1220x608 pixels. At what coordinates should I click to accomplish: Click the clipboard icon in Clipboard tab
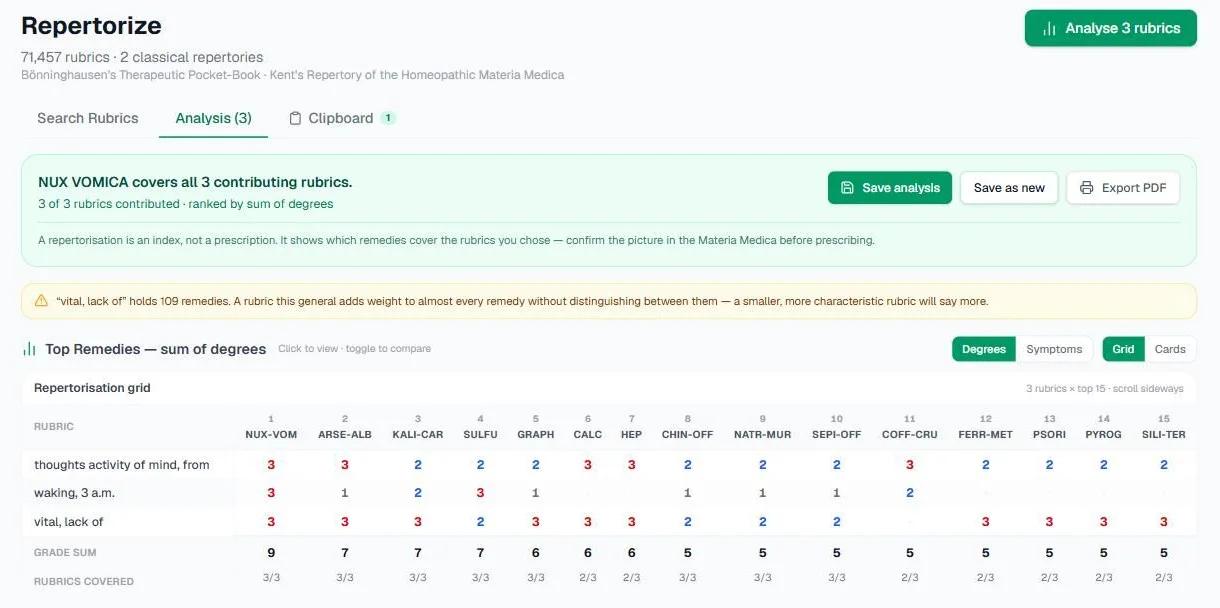(x=295, y=118)
